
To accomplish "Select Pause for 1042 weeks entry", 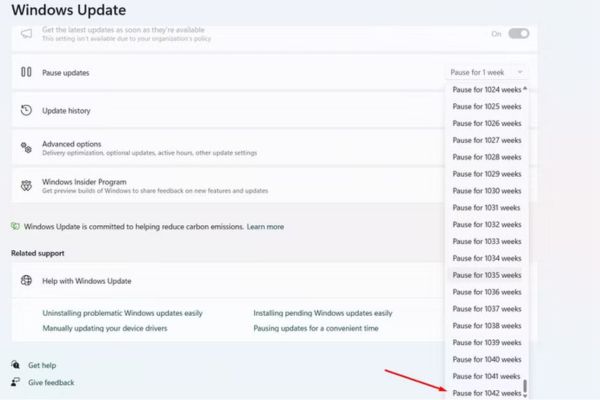I will [x=487, y=393].
